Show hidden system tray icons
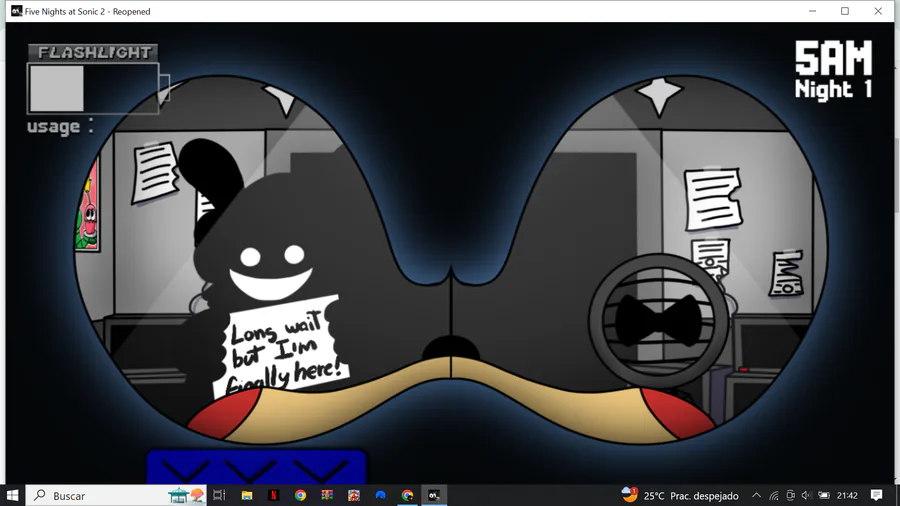The image size is (900, 506). coord(757,495)
